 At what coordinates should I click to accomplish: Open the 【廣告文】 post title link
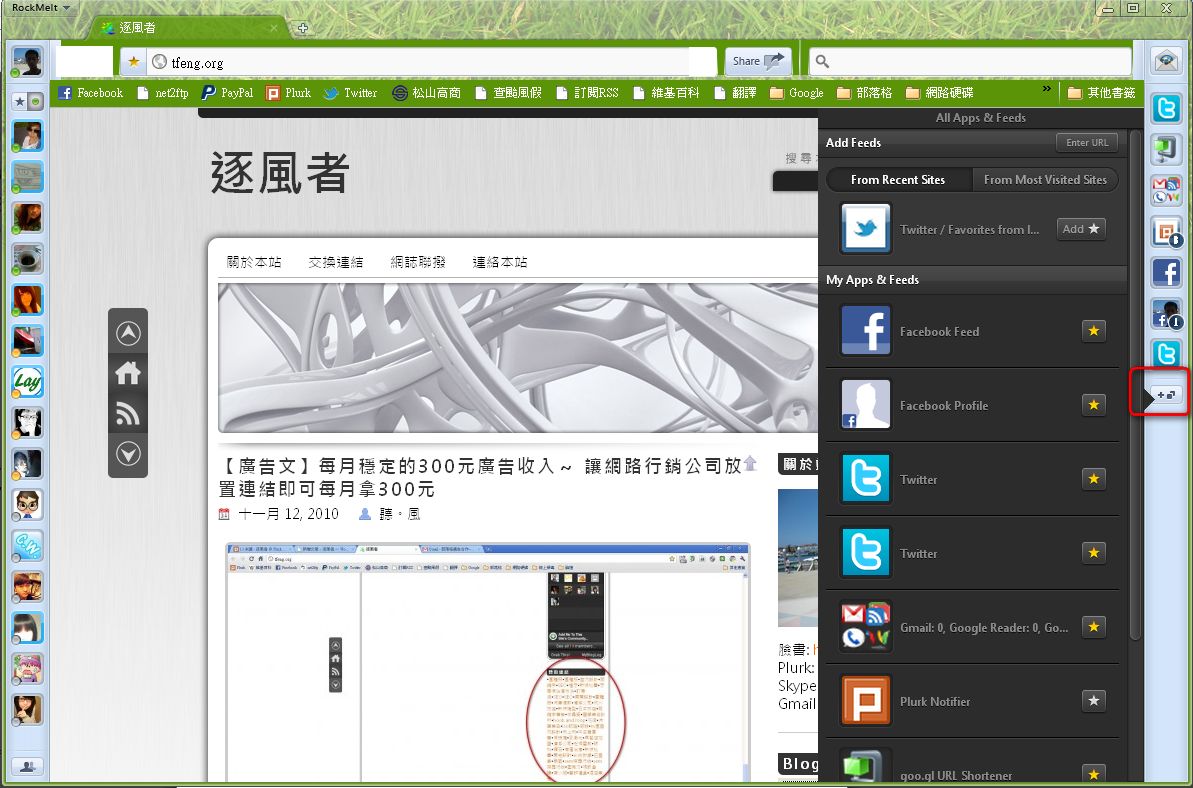pos(480,476)
